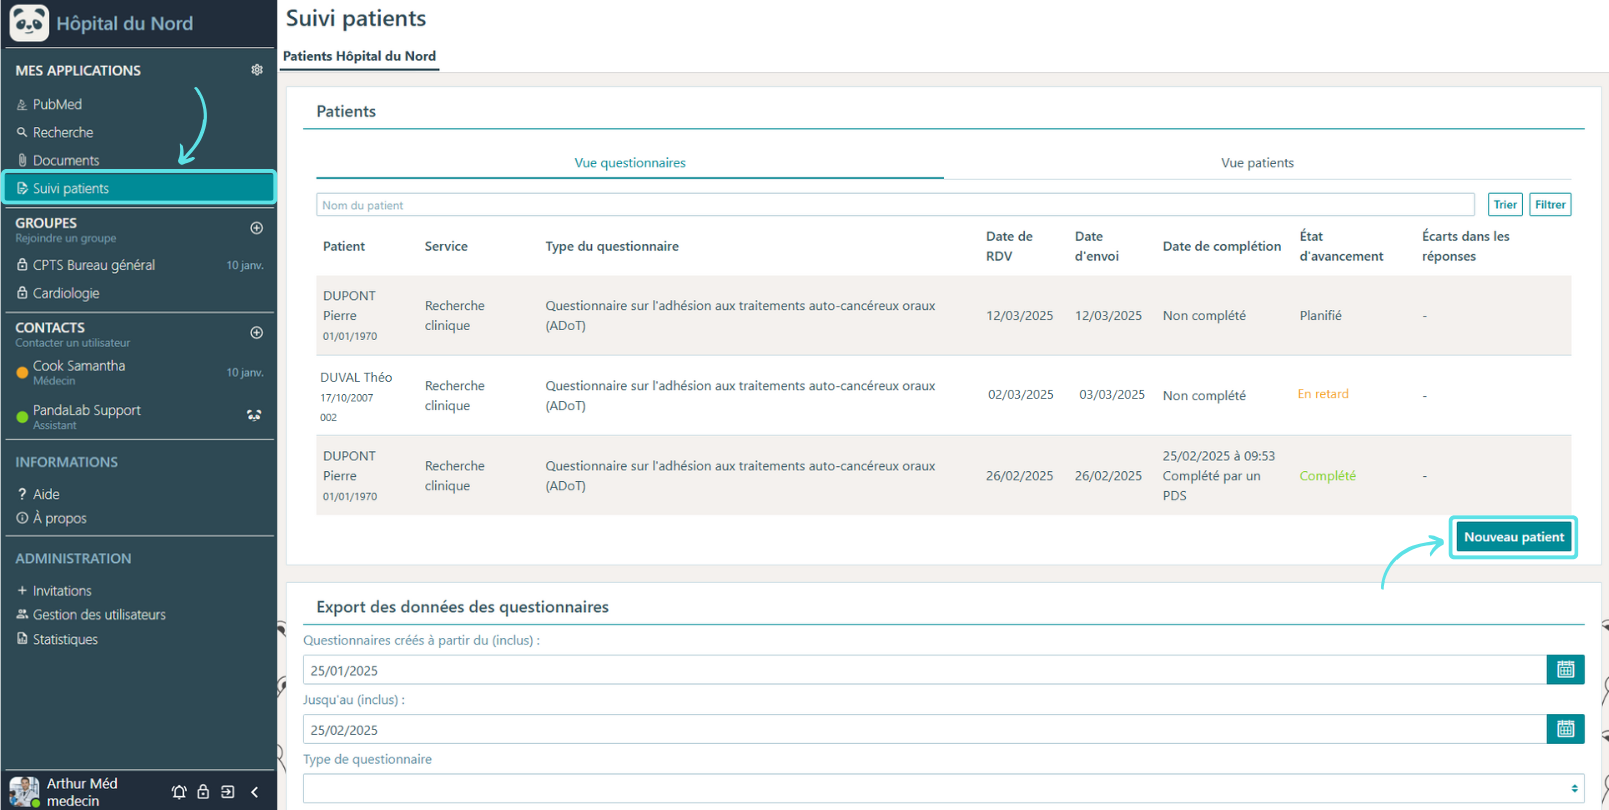
Task: Click the Planifié status
Action: (1321, 315)
